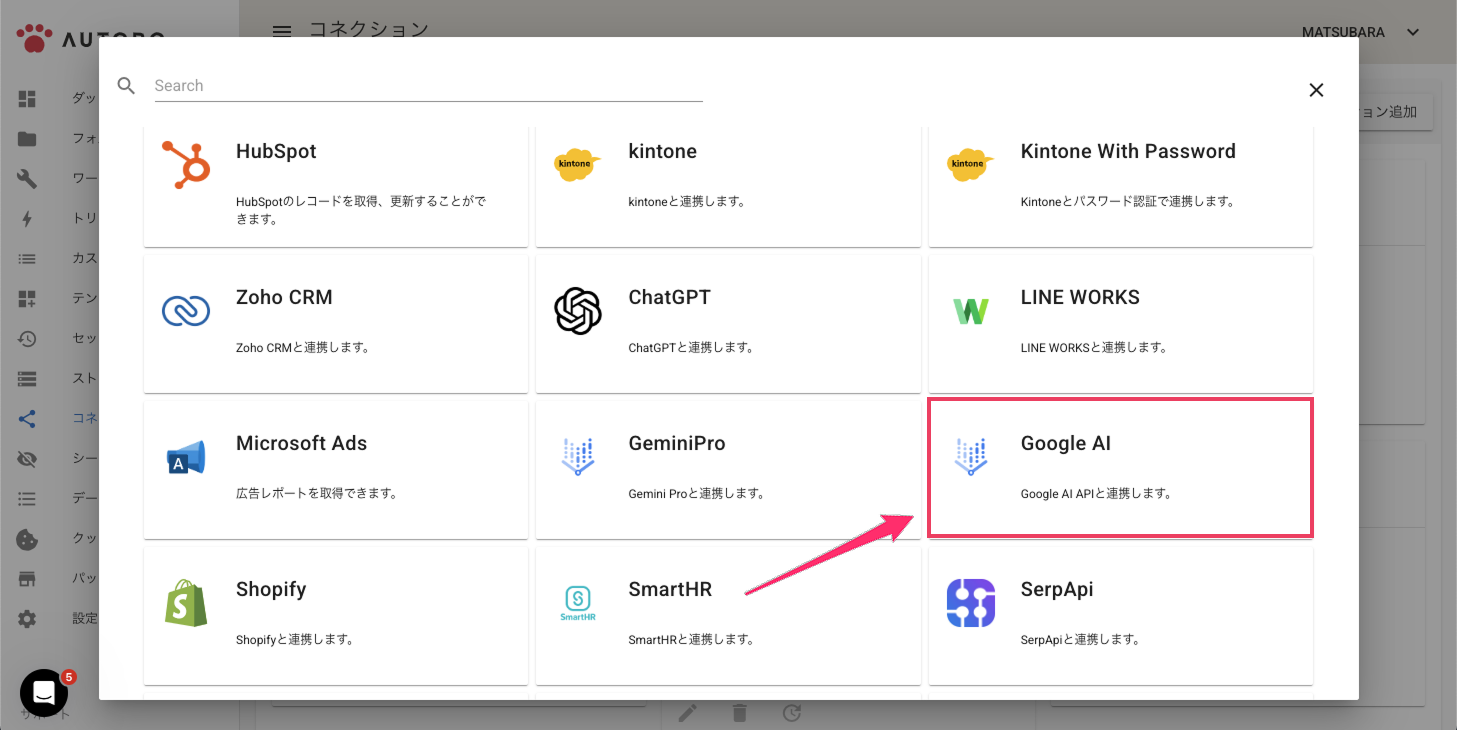This screenshot has height=730, width=1457.
Task: Click the Kintone With Password logo
Action: [971, 164]
